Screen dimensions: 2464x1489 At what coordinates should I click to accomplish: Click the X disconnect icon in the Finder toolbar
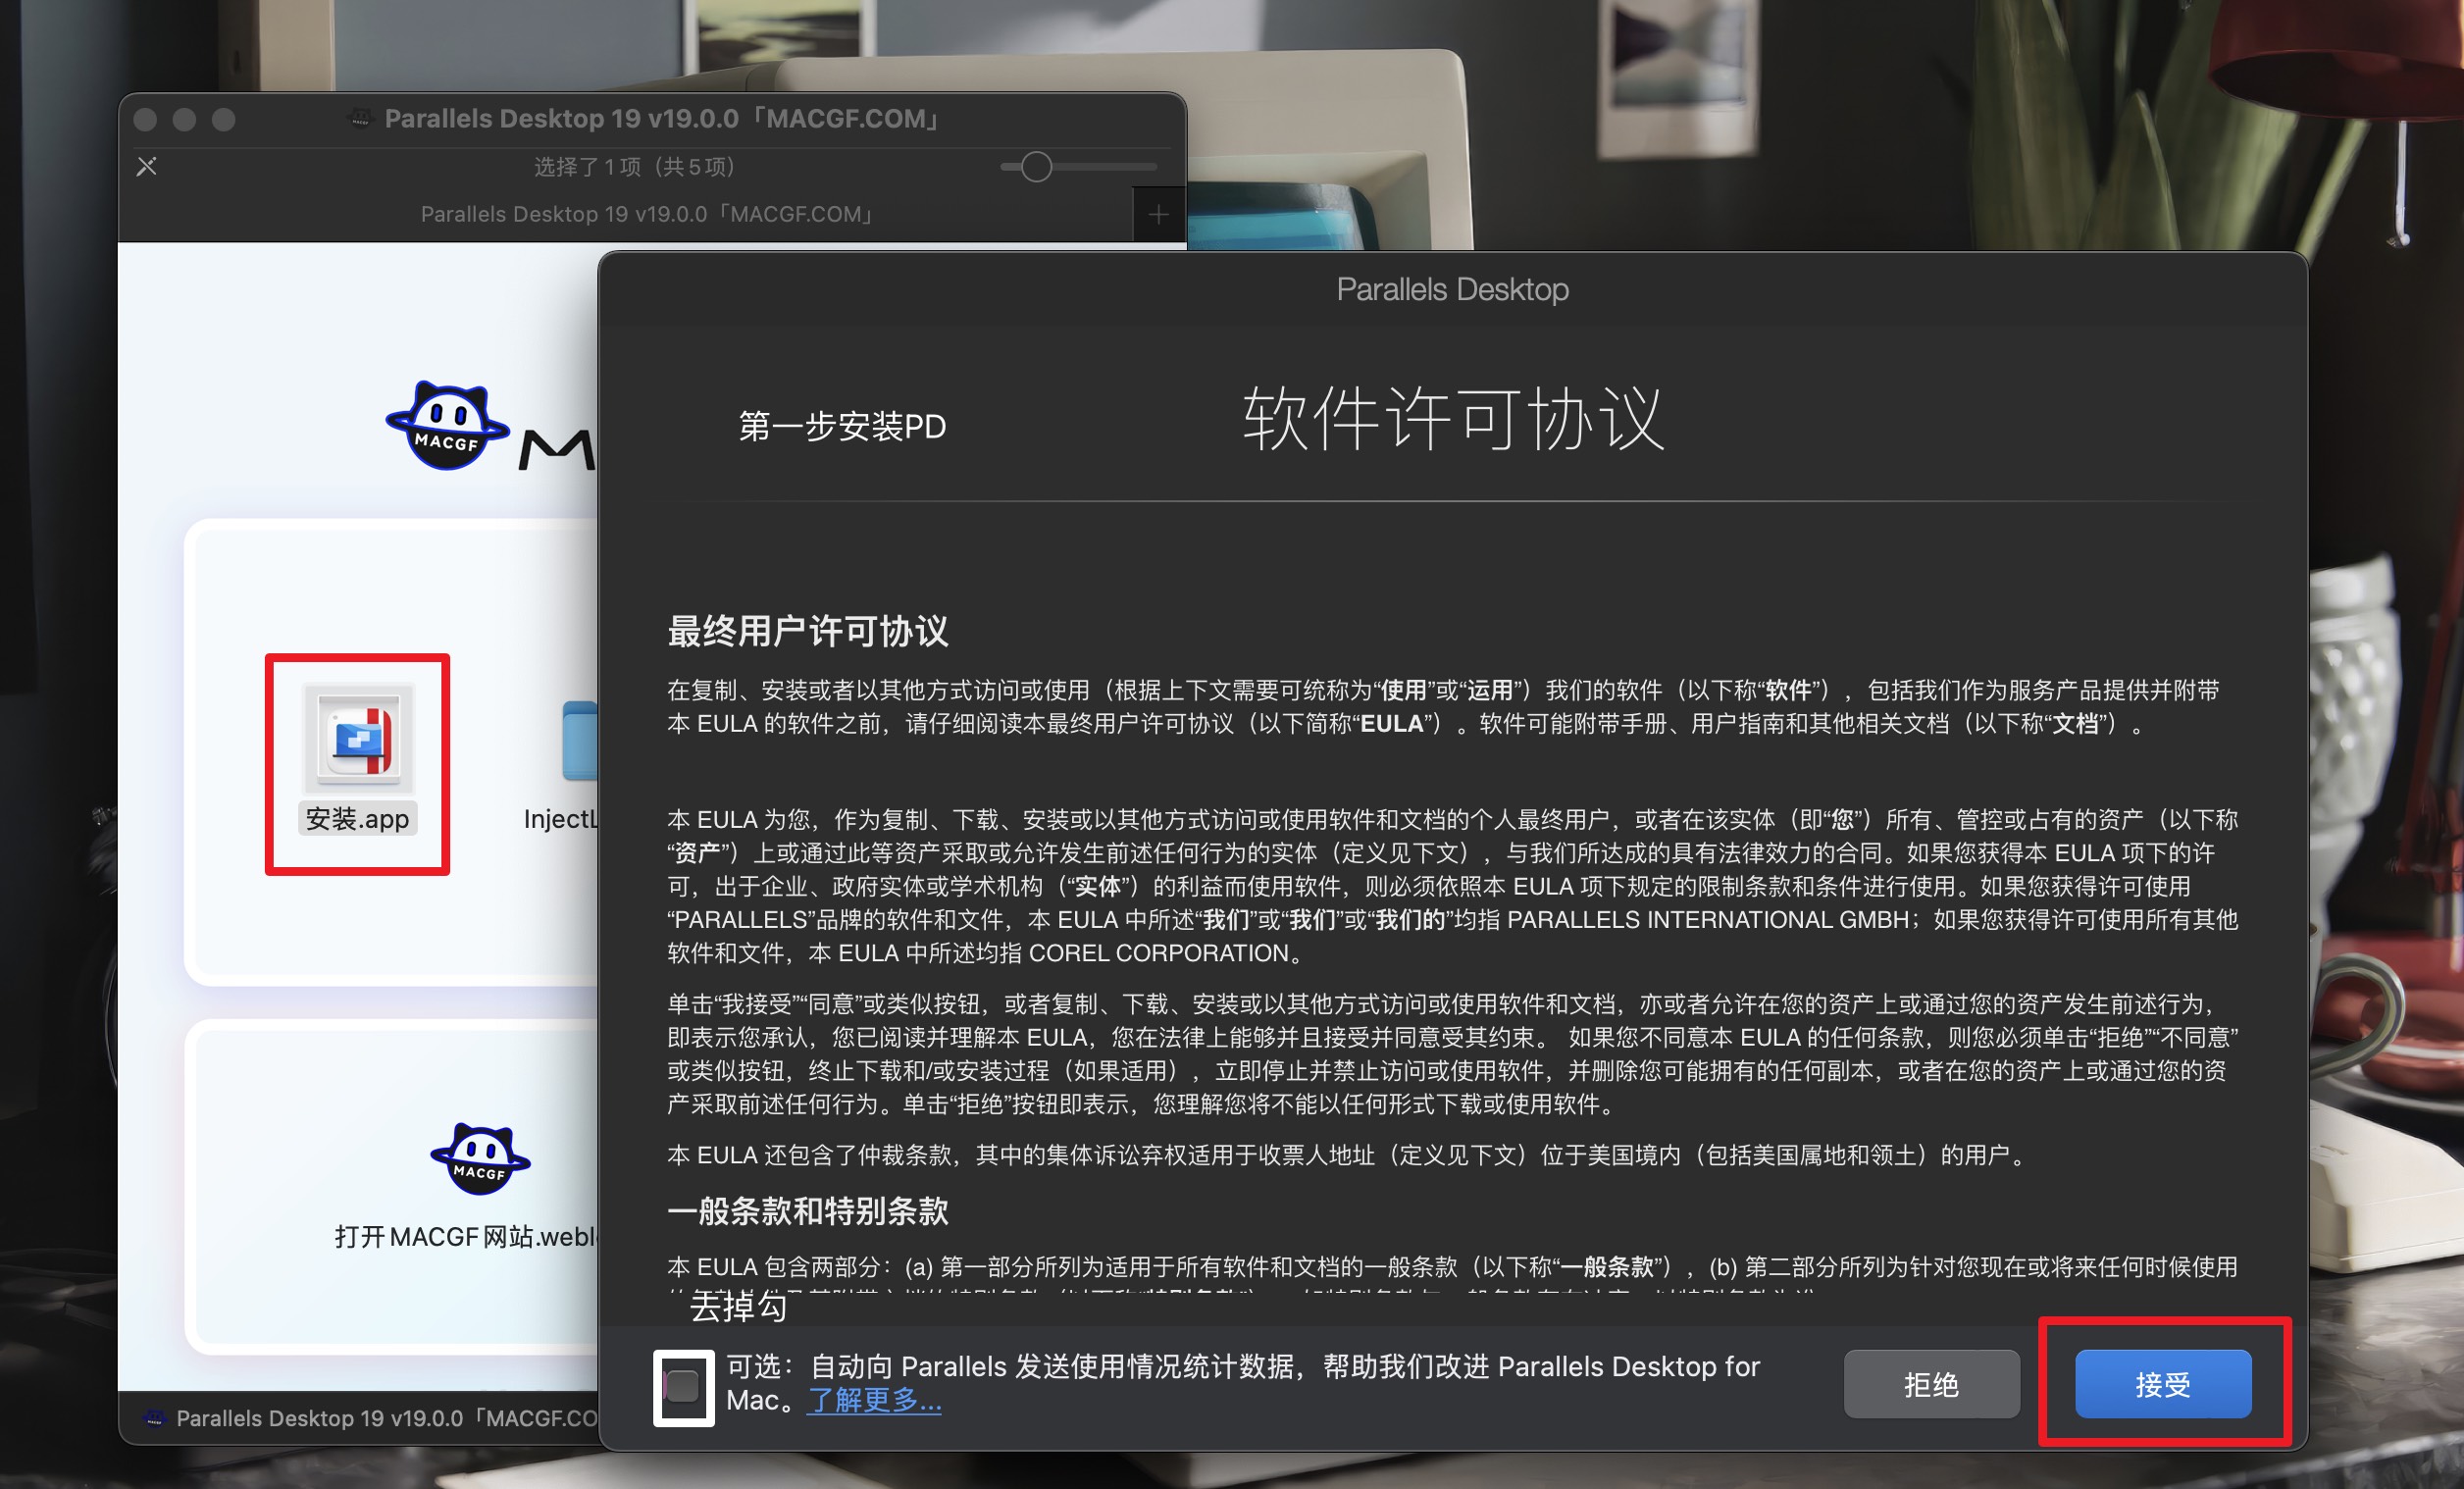coord(146,165)
